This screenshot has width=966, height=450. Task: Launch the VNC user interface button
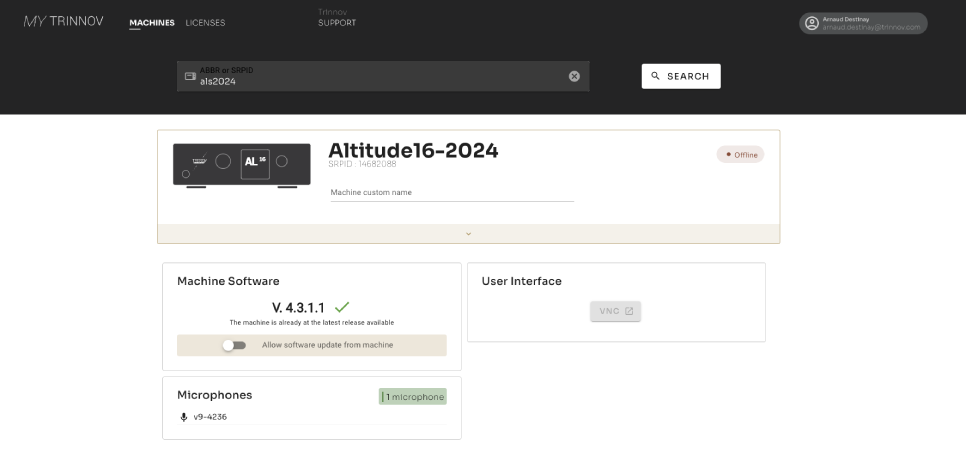click(615, 311)
